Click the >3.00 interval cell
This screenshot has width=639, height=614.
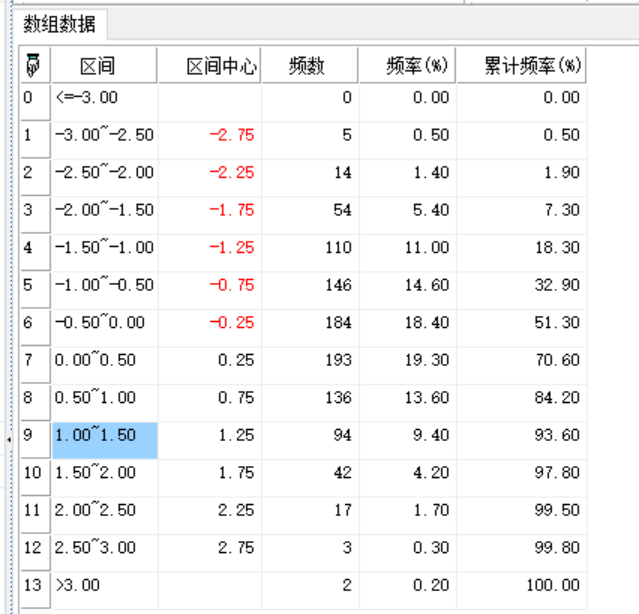(105, 585)
